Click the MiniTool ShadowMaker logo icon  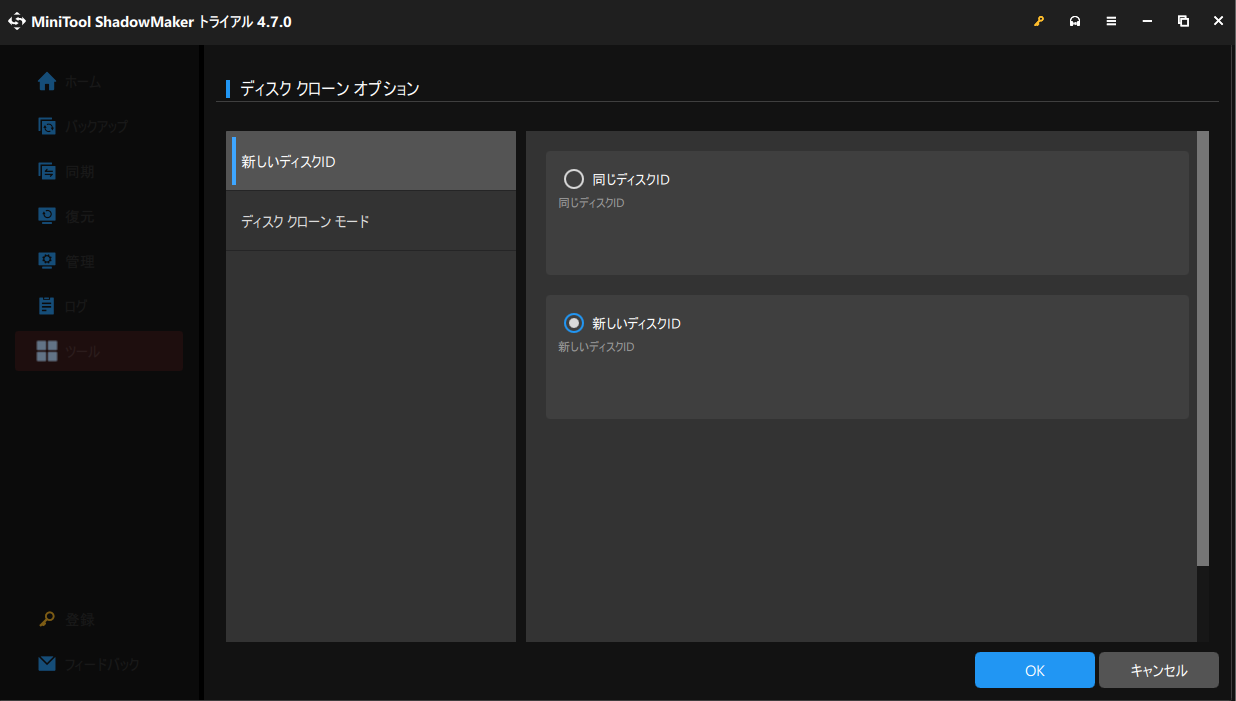coord(17,21)
